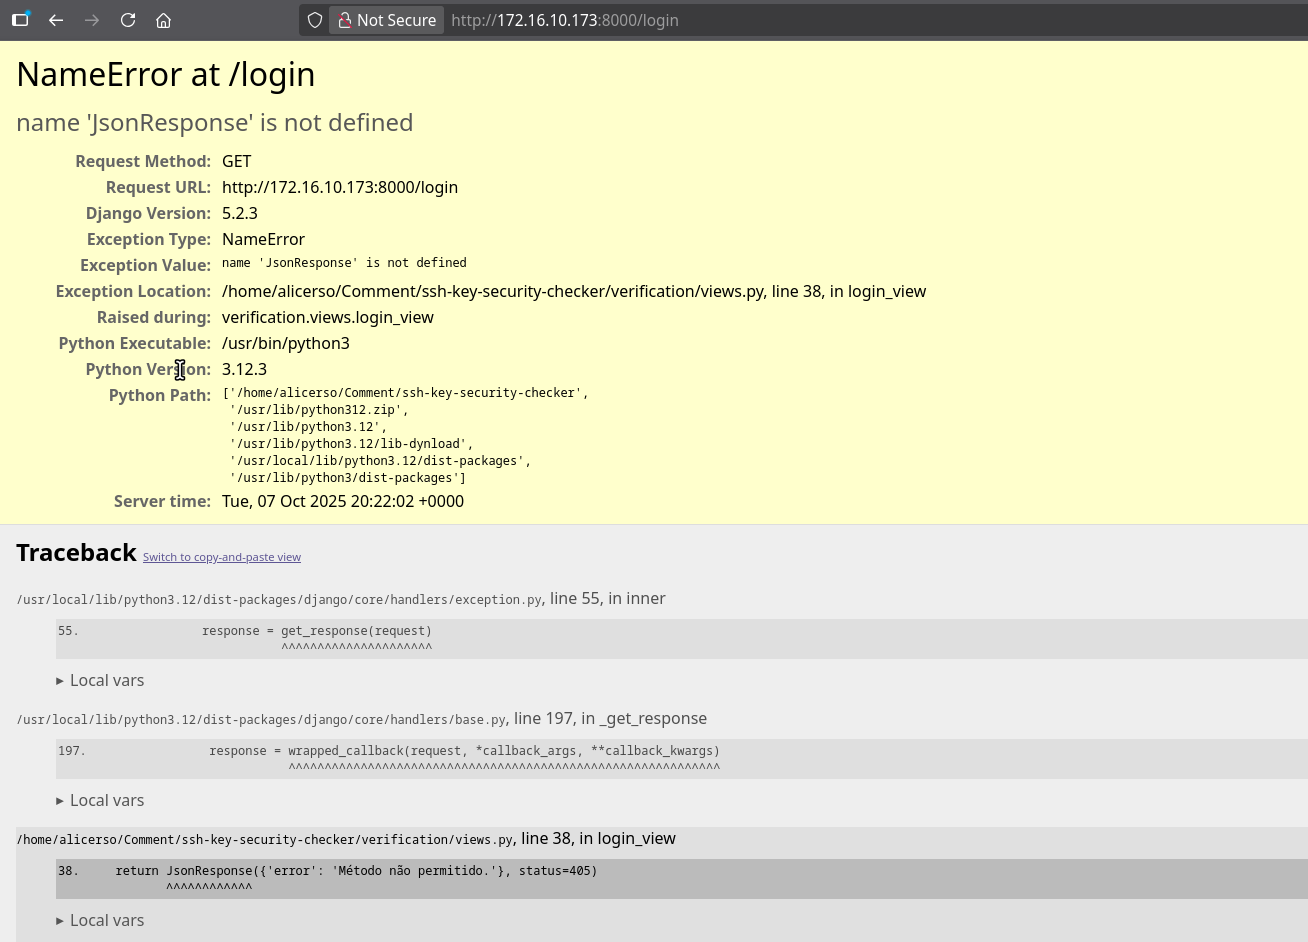Click the reload page icon
The height and width of the screenshot is (942, 1308).
pos(128,20)
